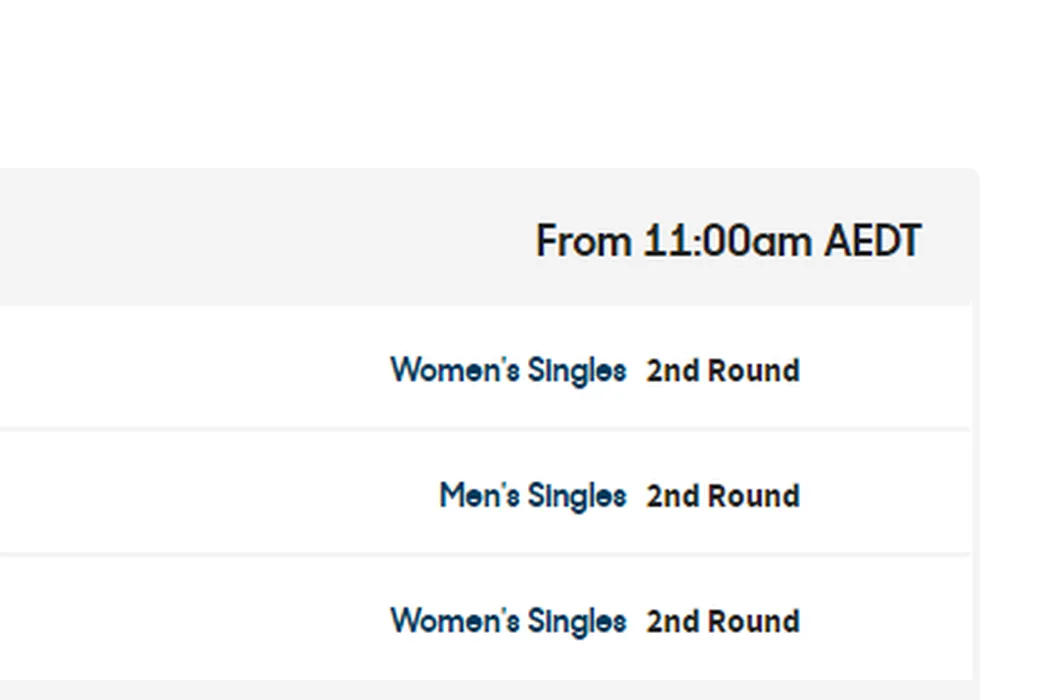The width and height of the screenshot is (1050, 700).
Task: Click "Singles" in the Men's Singles label
Action: (x=577, y=496)
